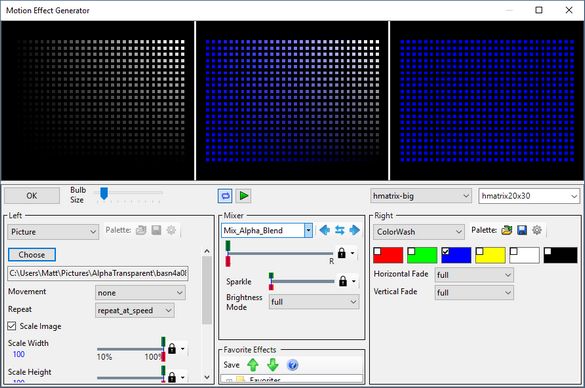The image size is (585, 388).
Task: Open the Favorites folder item
Action: point(265,379)
